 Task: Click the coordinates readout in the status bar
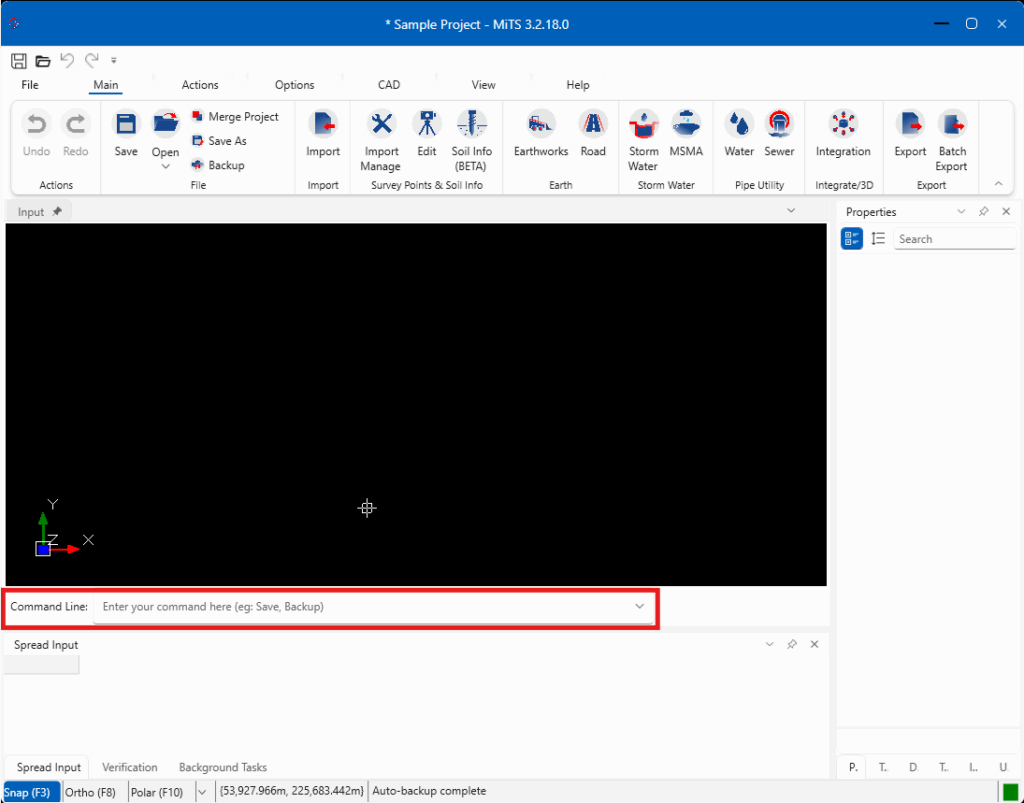point(292,791)
